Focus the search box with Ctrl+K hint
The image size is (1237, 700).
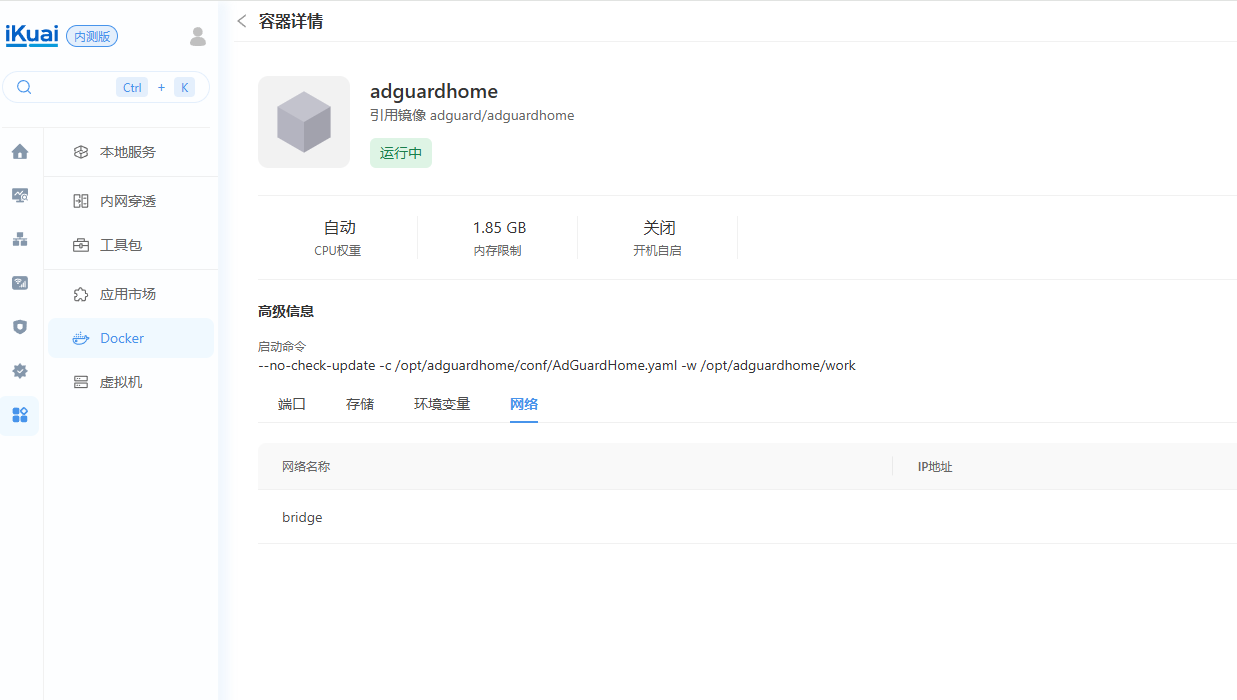point(106,87)
